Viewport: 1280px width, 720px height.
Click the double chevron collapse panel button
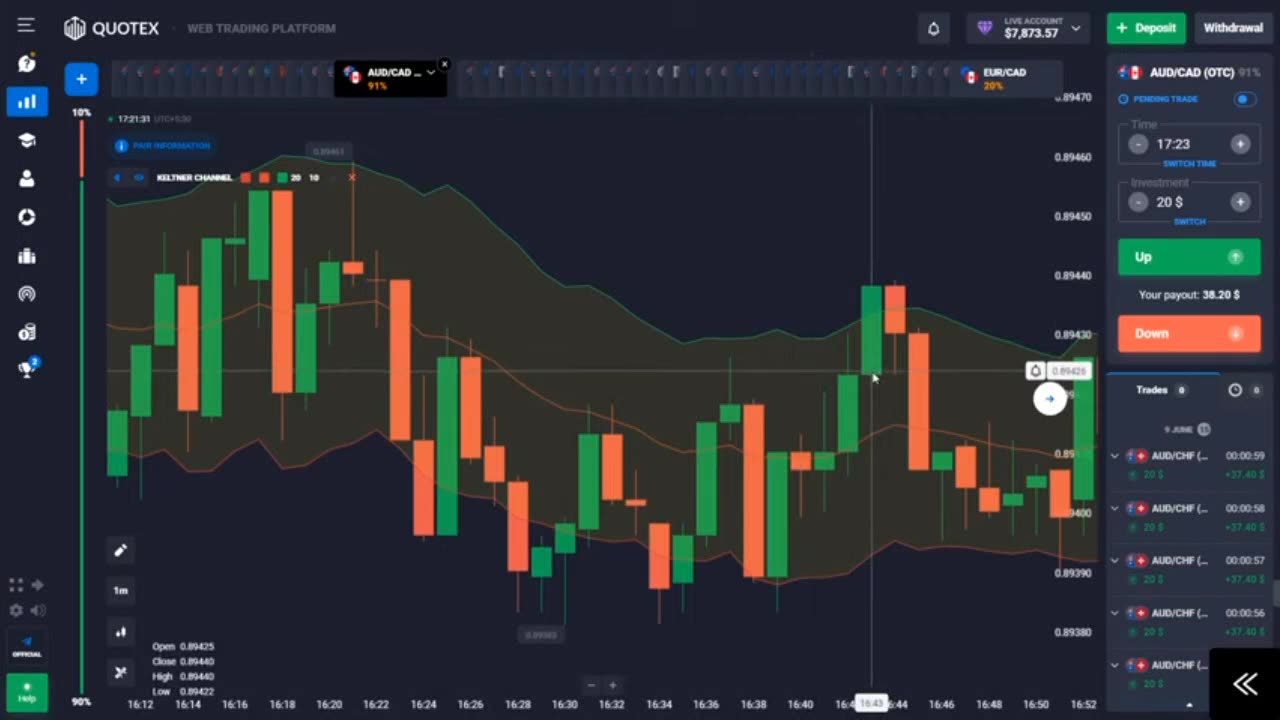click(x=1245, y=684)
